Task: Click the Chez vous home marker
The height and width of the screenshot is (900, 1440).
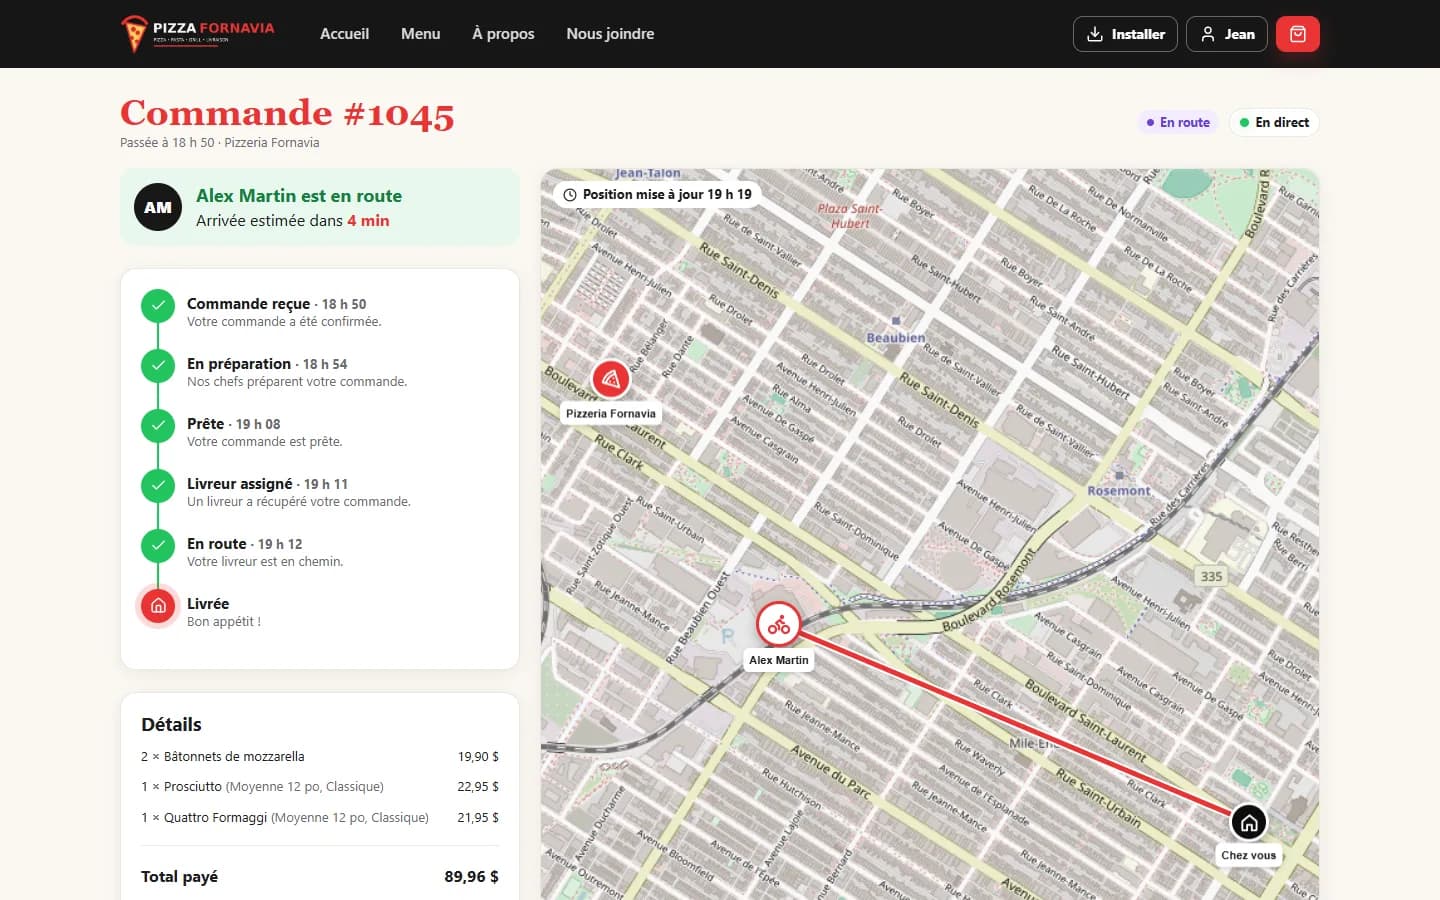Action: pyautogui.click(x=1248, y=822)
